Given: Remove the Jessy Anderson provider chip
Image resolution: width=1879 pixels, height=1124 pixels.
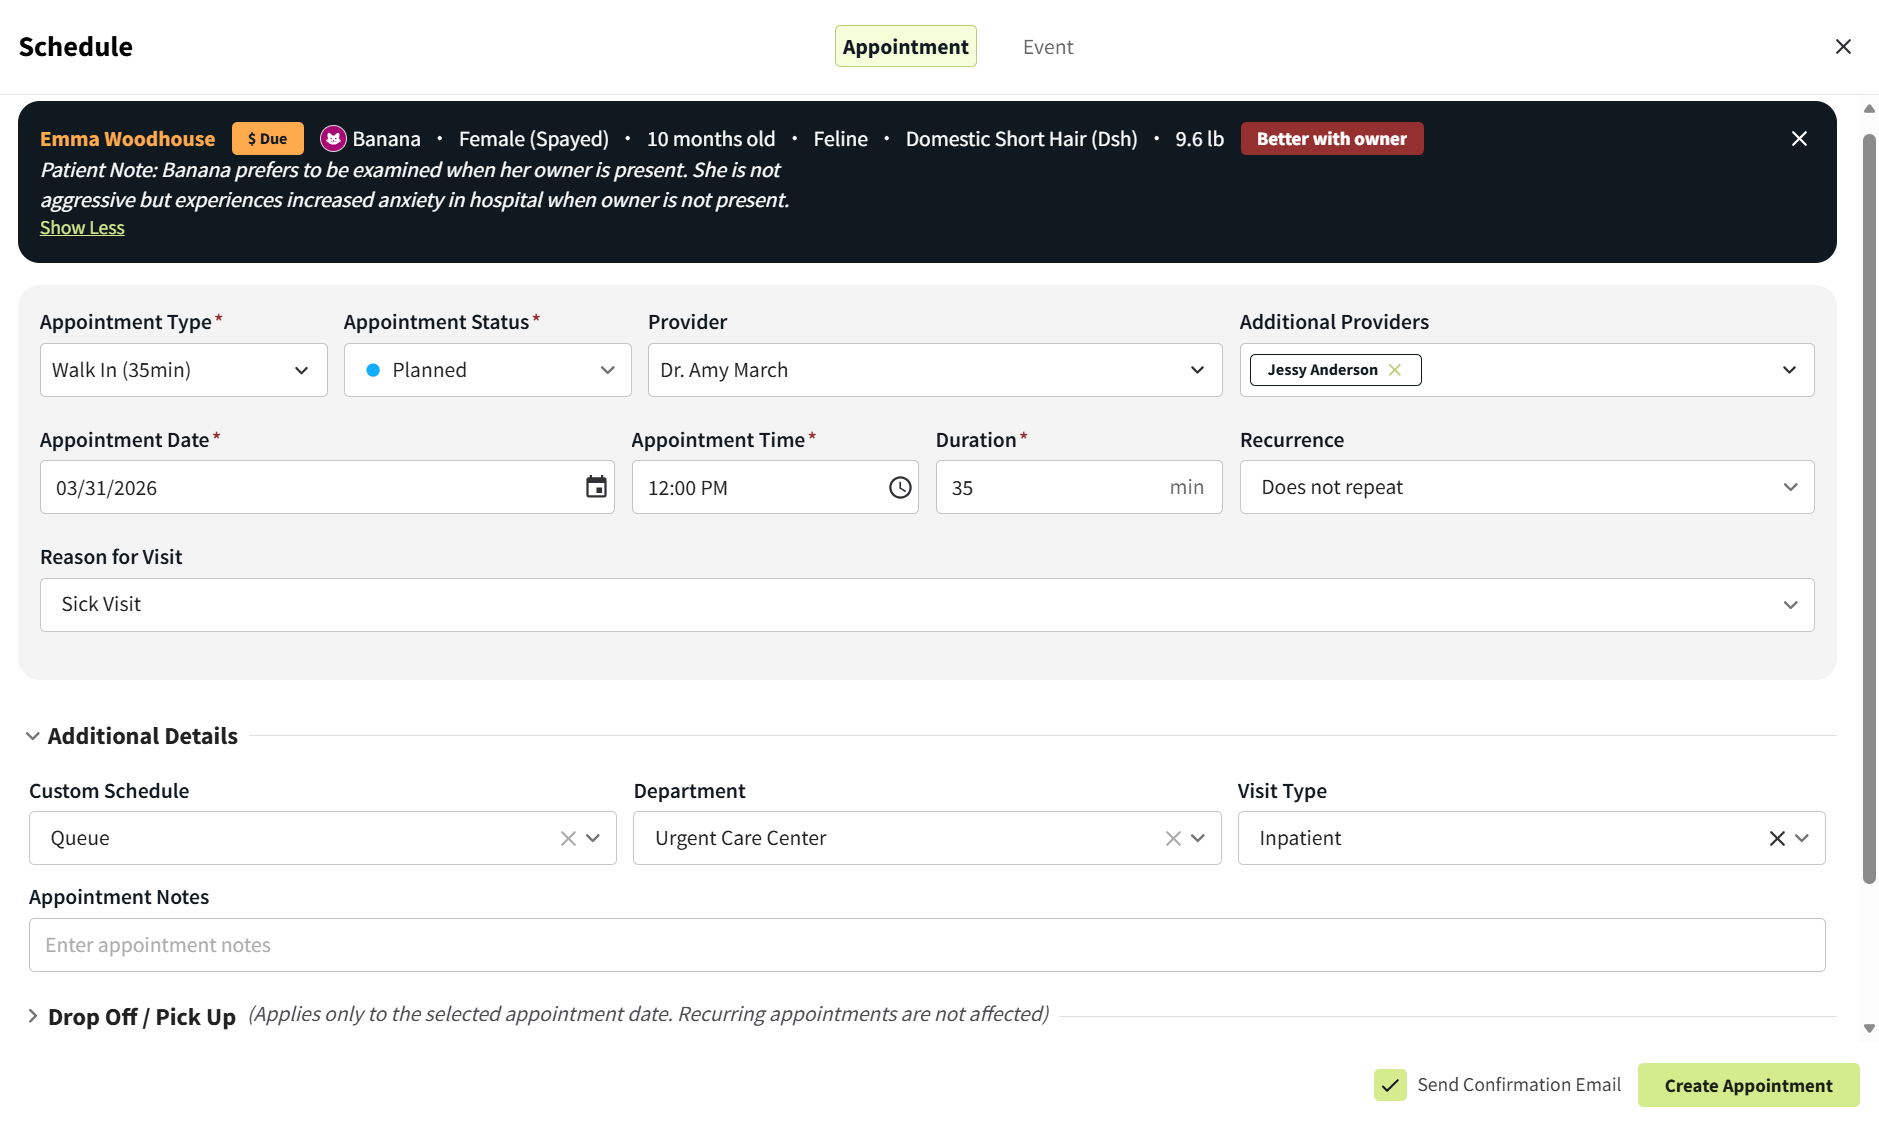Looking at the screenshot, I should (1395, 370).
